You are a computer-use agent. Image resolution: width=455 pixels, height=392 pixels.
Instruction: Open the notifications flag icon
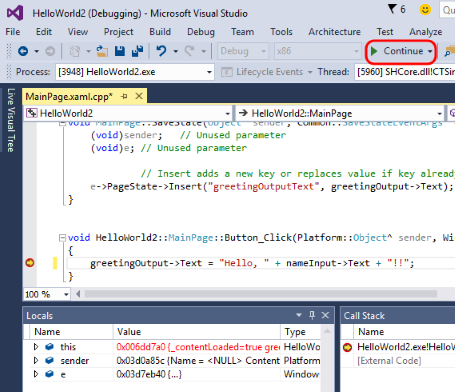point(393,9)
